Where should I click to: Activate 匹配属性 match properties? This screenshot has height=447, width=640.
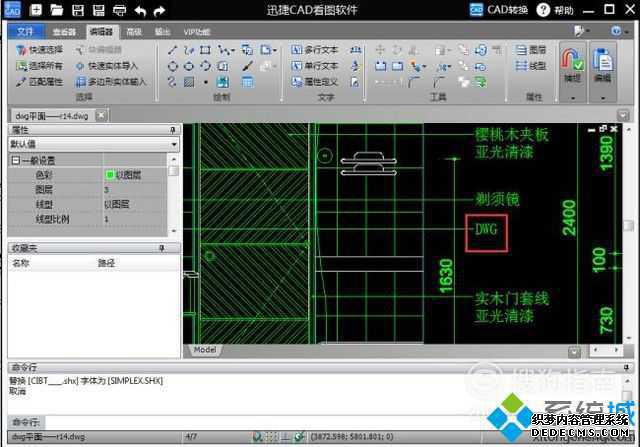pos(40,82)
